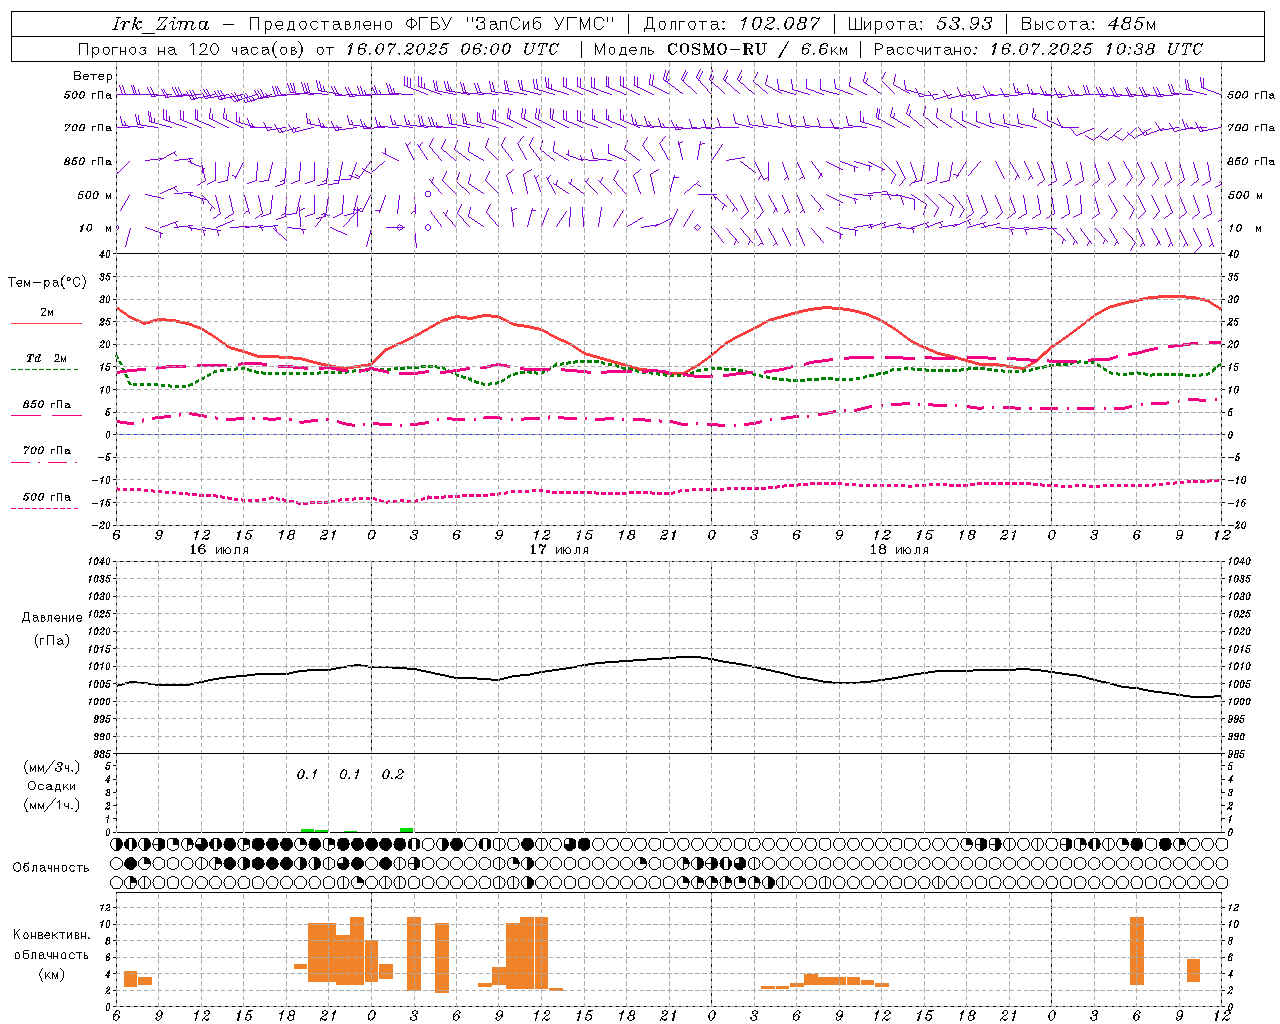Select the "Давление" pressure label
1280x1024 pixels.
pos(52,618)
